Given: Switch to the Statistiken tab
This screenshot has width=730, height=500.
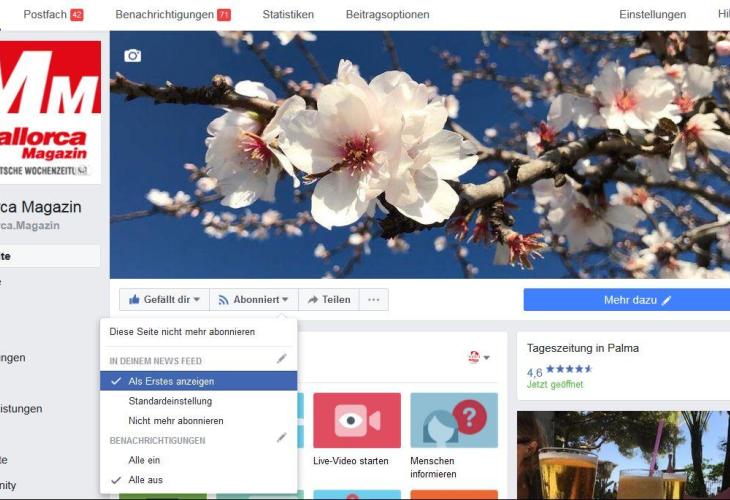Looking at the screenshot, I should coord(288,15).
